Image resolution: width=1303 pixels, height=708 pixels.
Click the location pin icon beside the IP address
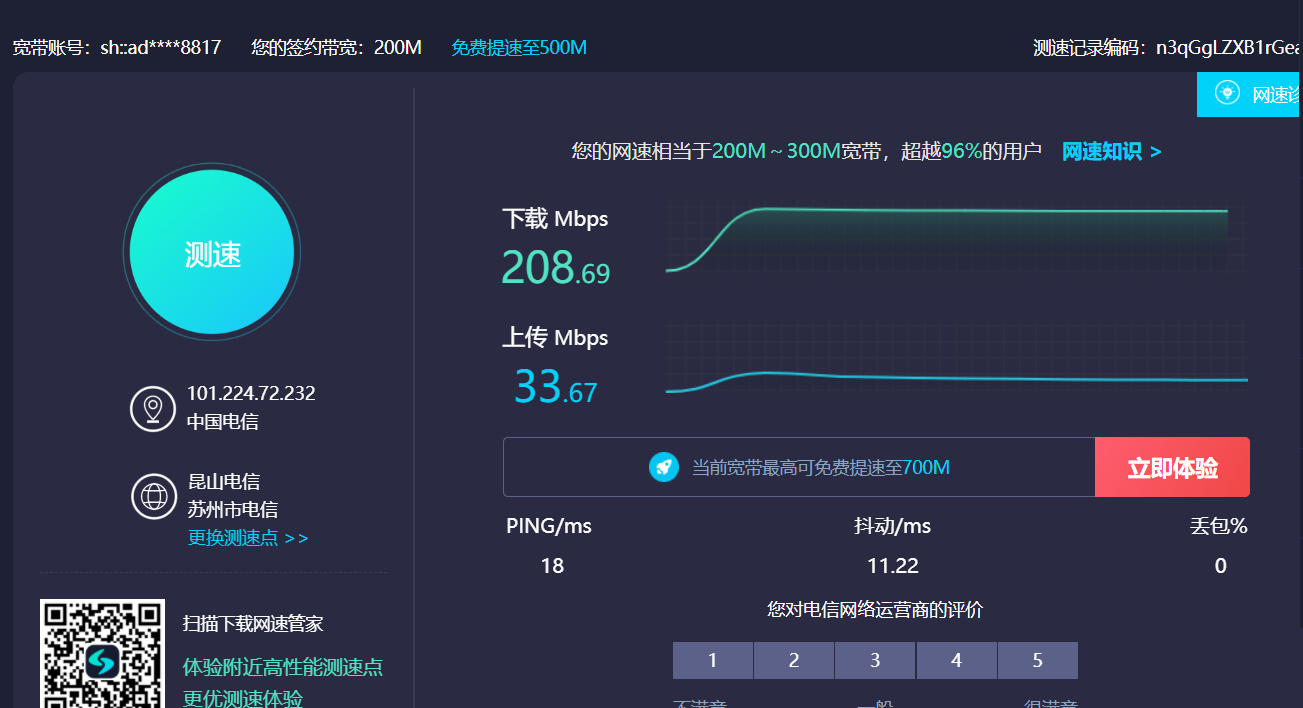pos(153,408)
